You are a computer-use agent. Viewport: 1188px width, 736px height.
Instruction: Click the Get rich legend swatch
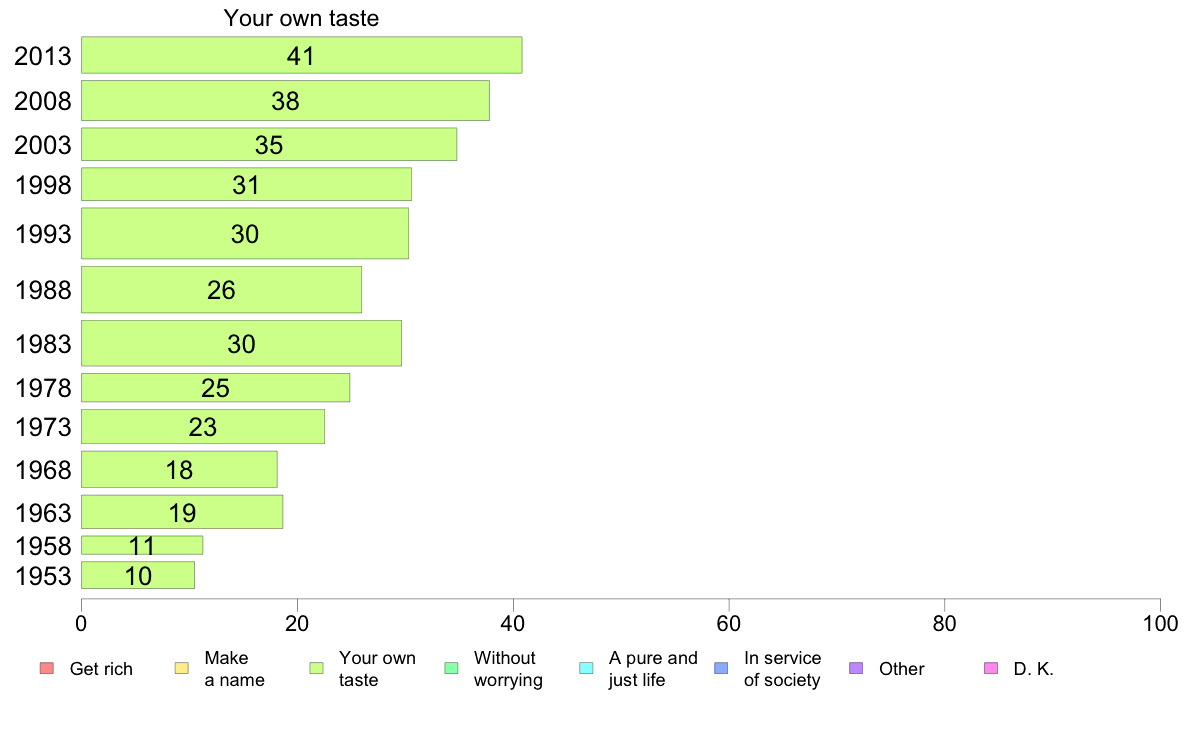click(47, 669)
